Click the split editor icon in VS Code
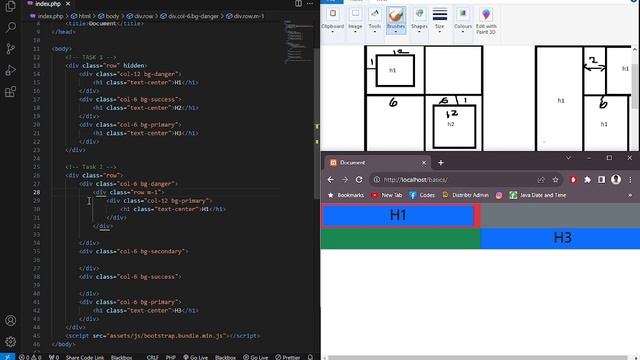The width and height of the screenshot is (640, 360). [x=298, y=4]
